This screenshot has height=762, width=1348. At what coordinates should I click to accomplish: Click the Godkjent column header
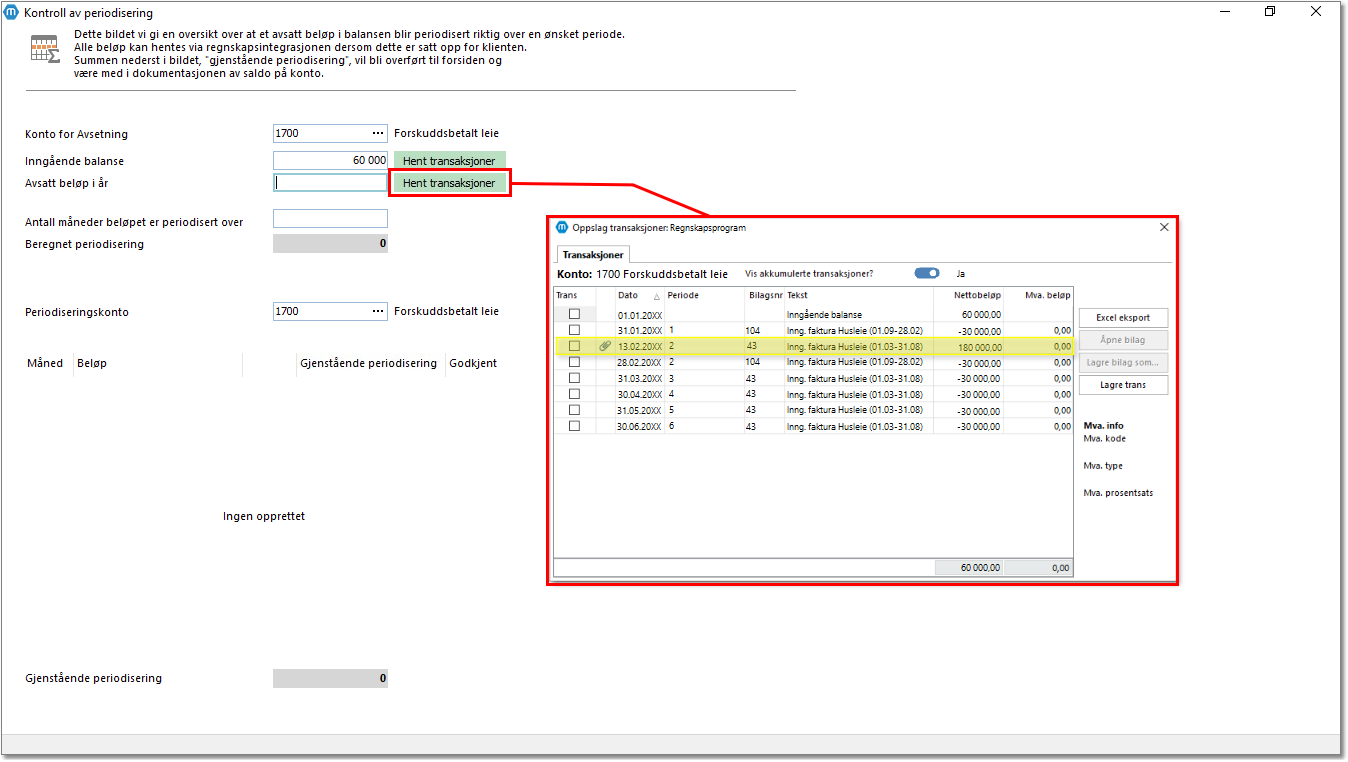[473, 363]
